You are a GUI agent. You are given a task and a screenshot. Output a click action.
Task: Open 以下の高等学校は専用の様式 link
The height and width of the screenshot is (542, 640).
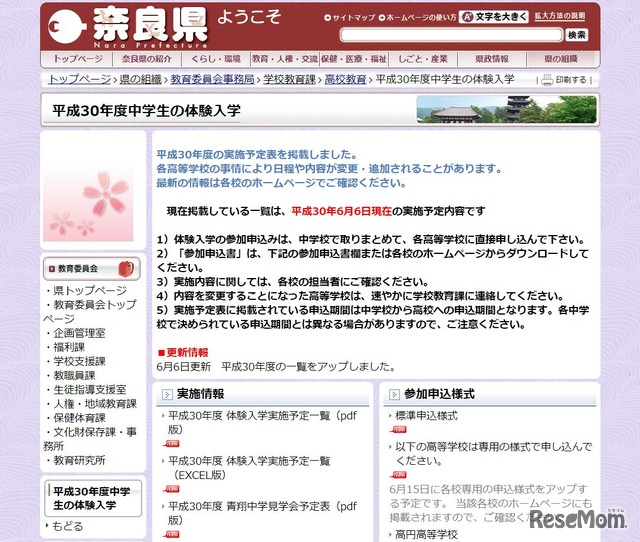pos(493,454)
